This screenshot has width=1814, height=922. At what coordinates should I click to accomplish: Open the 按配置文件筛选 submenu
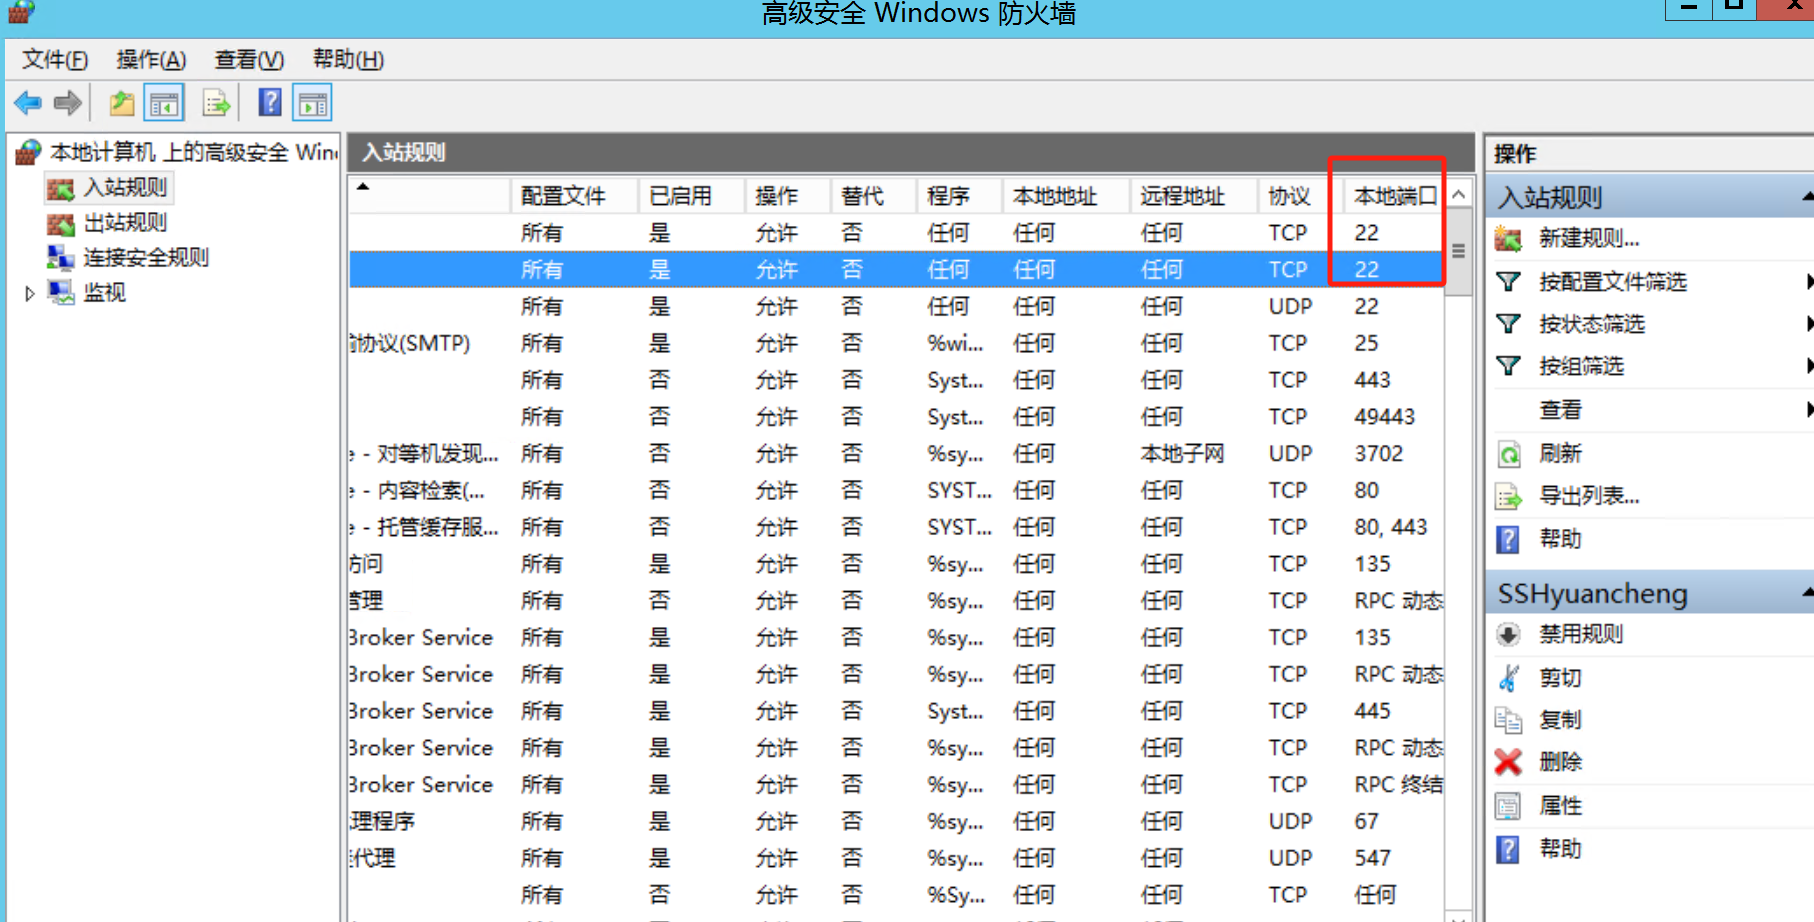[x=1612, y=283]
